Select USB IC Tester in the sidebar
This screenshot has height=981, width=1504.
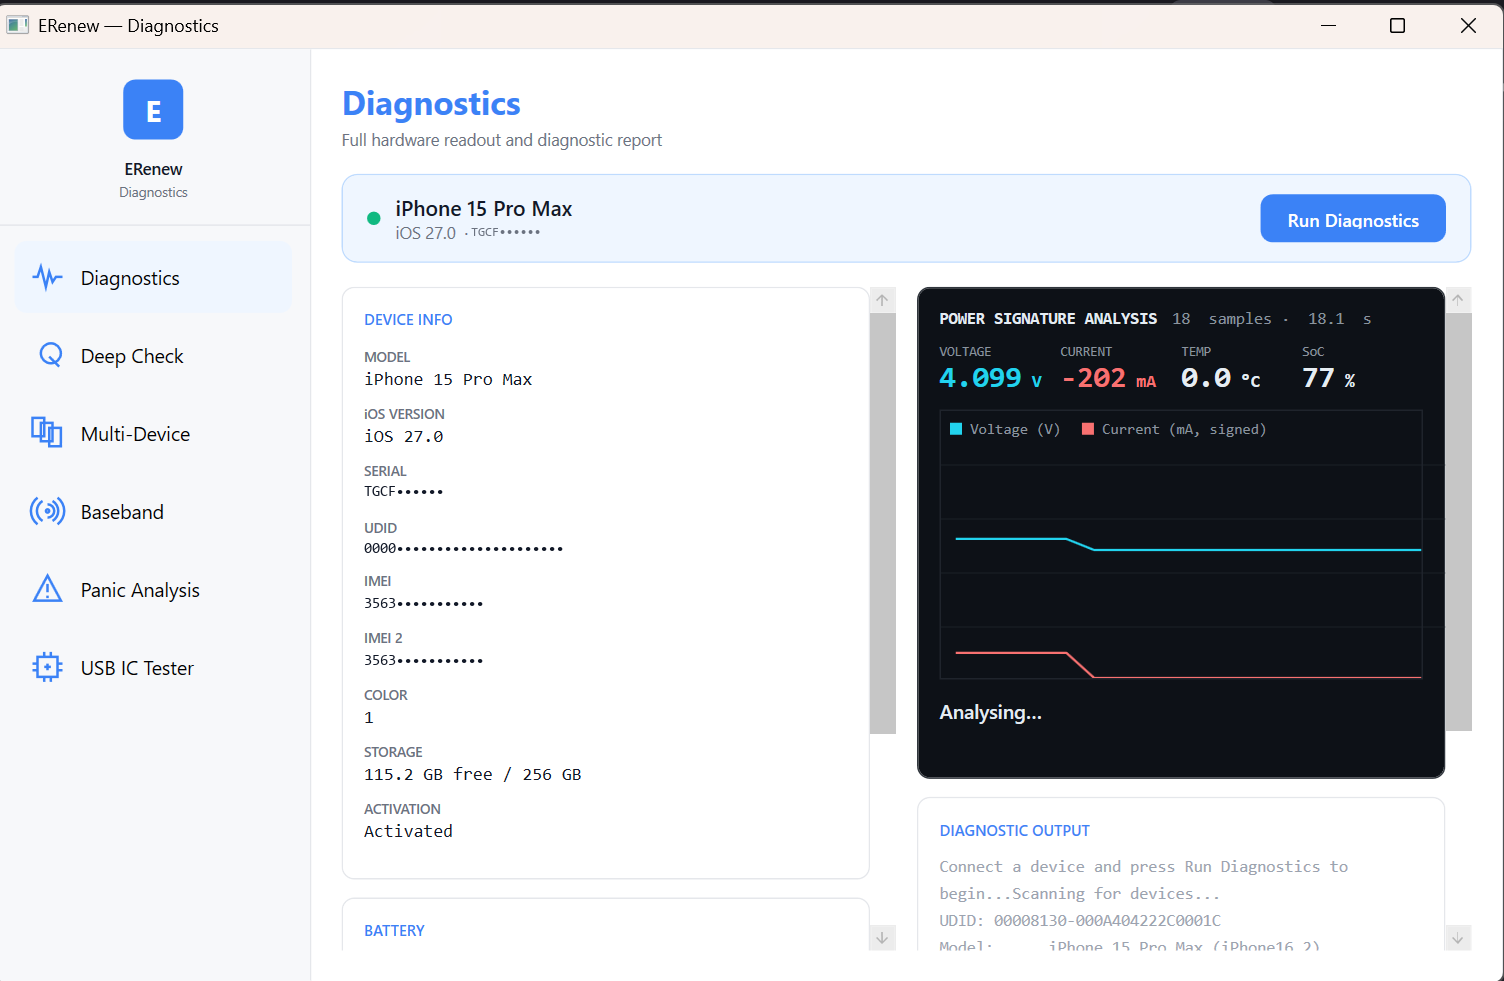coord(153,668)
